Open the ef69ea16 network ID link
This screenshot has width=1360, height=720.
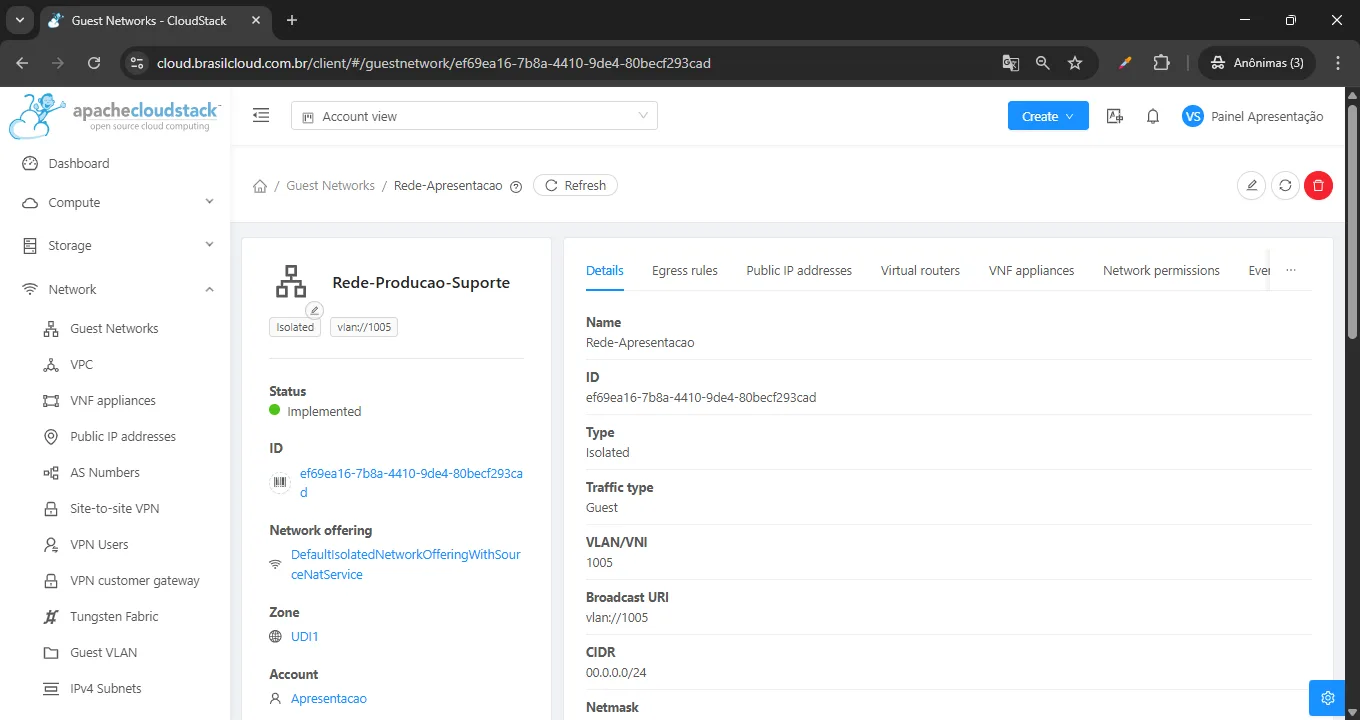coord(411,483)
